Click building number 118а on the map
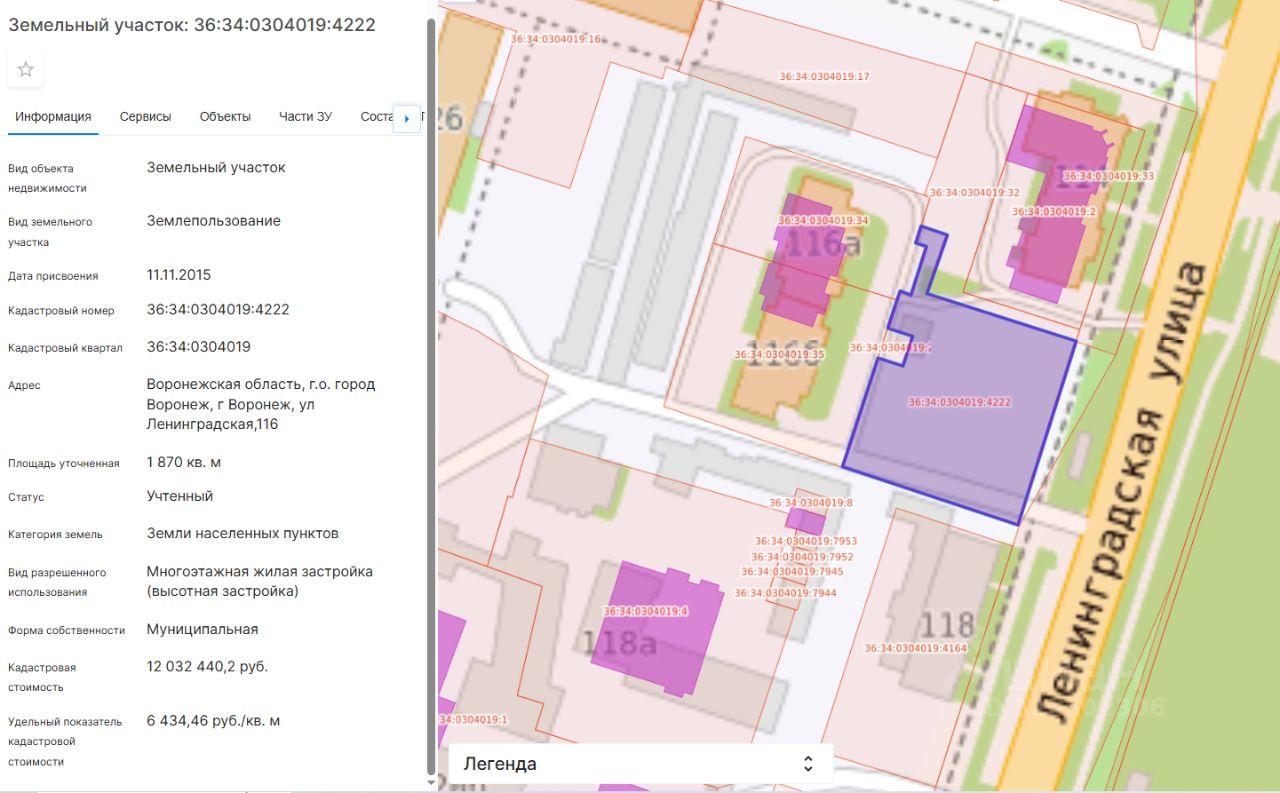This screenshot has width=1280, height=793. click(x=620, y=643)
